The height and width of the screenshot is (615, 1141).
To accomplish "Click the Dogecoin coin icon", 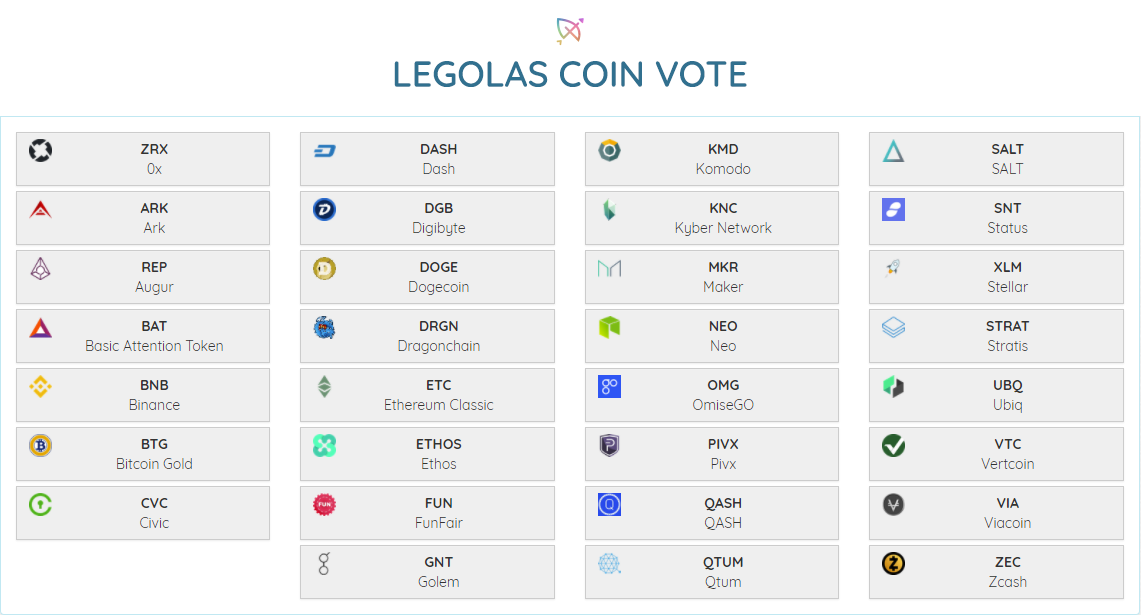I will click(325, 269).
